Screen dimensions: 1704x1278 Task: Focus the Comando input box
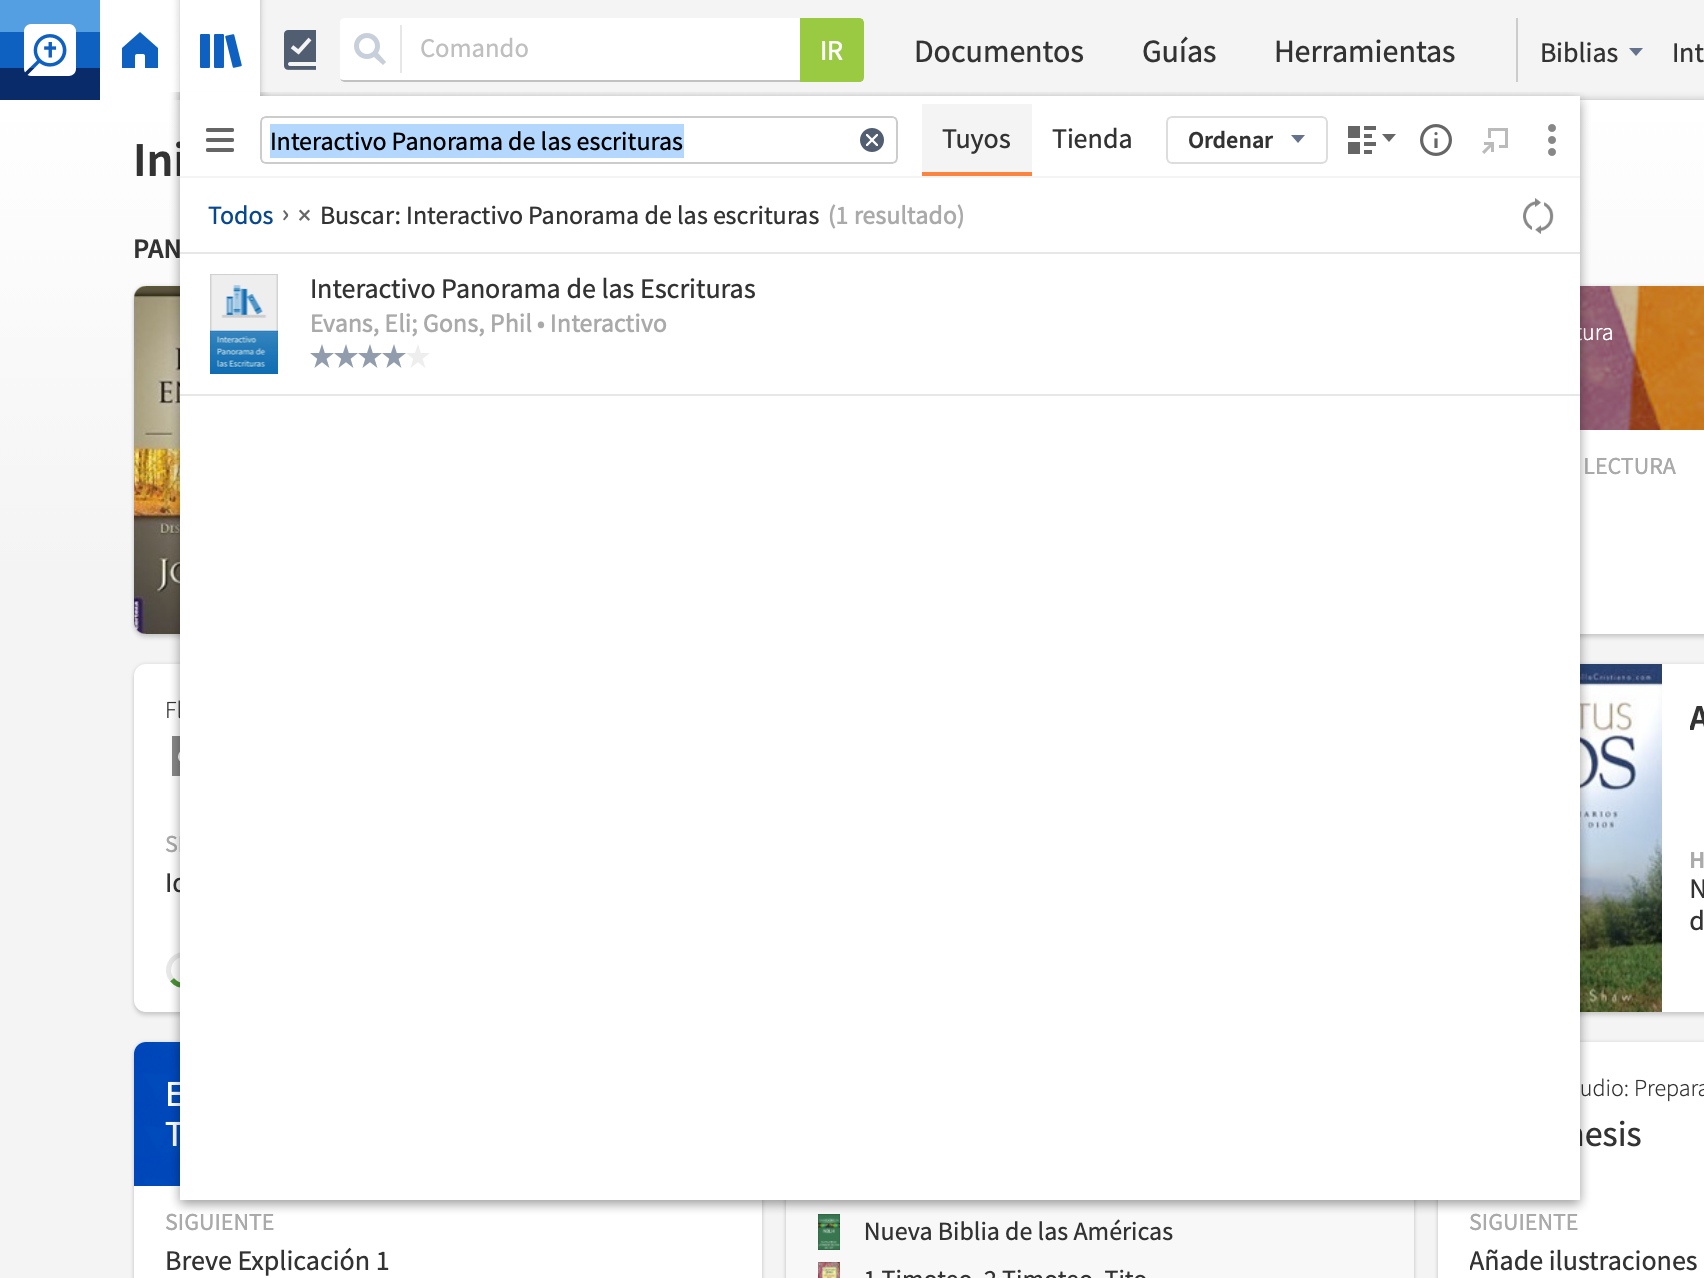coord(600,49)
